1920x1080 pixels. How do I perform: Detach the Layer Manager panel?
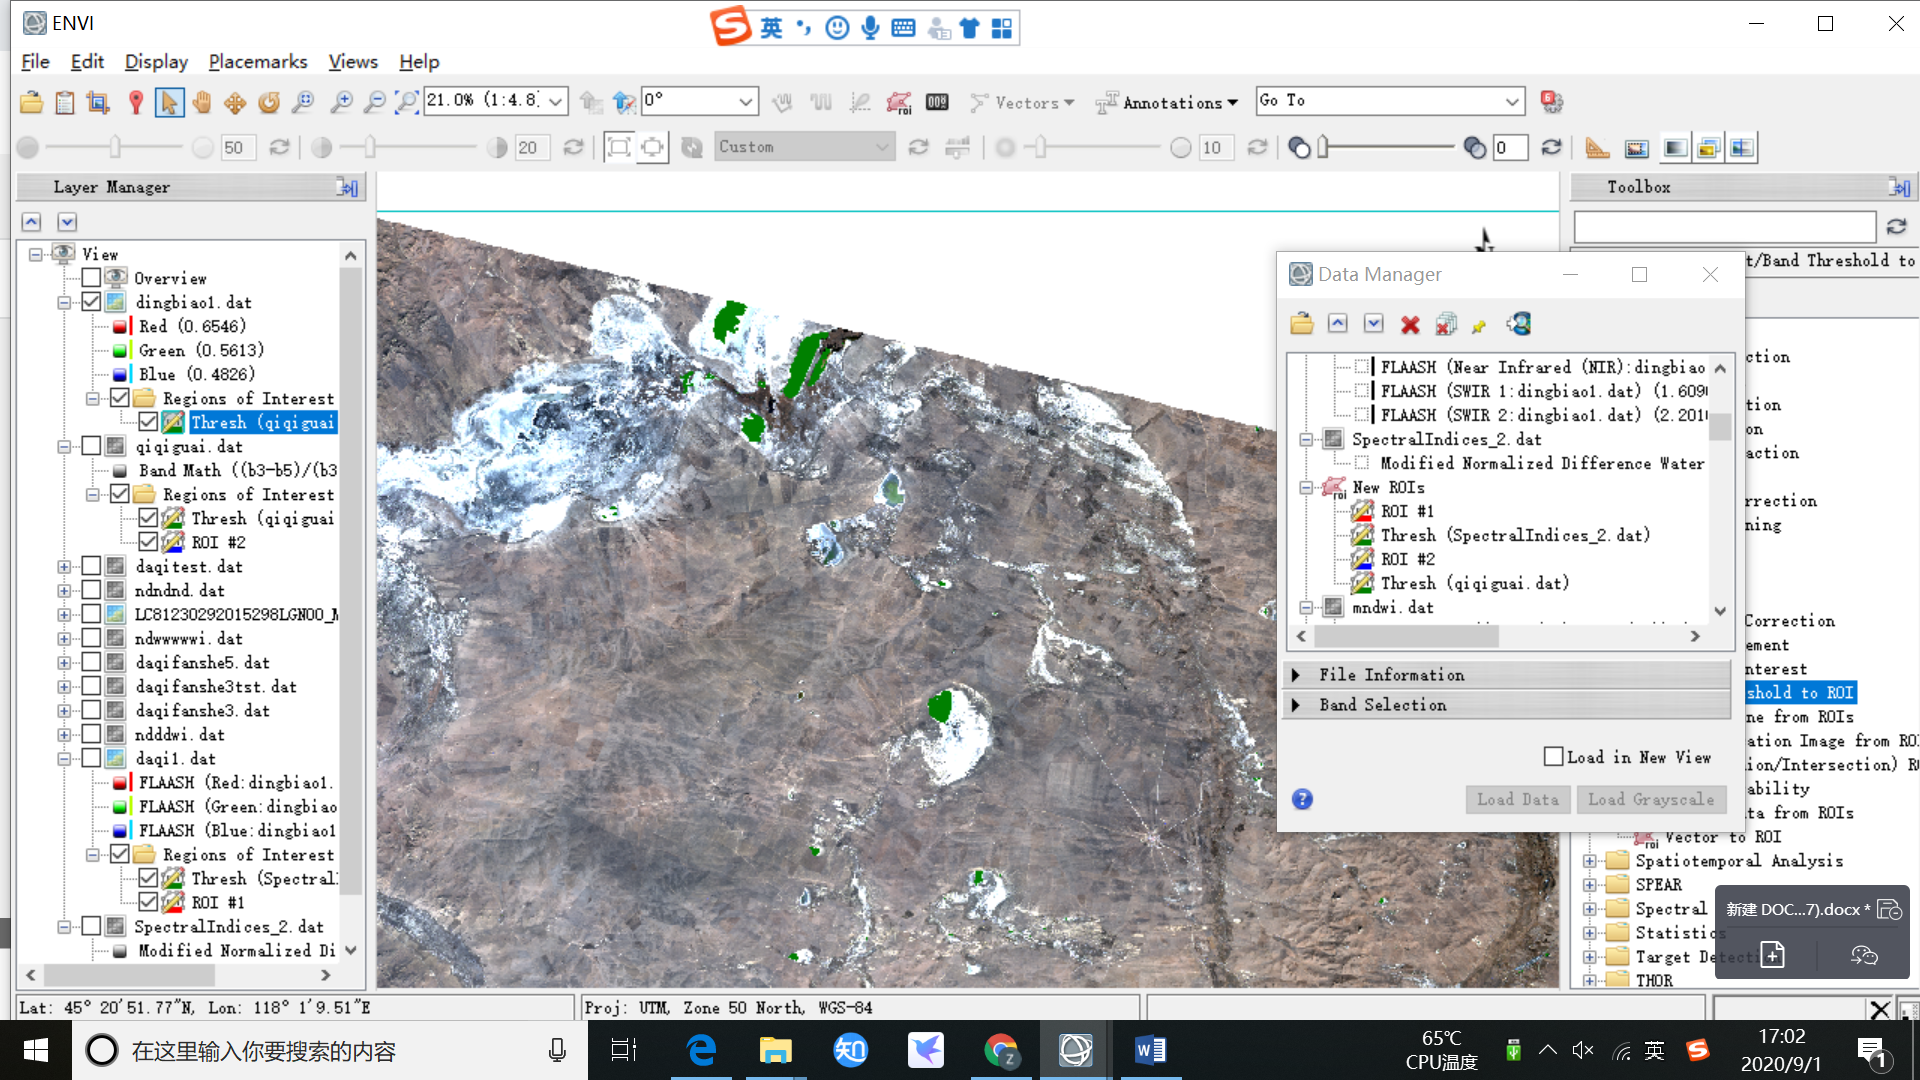pyautogui.click(x=347, y=187)
